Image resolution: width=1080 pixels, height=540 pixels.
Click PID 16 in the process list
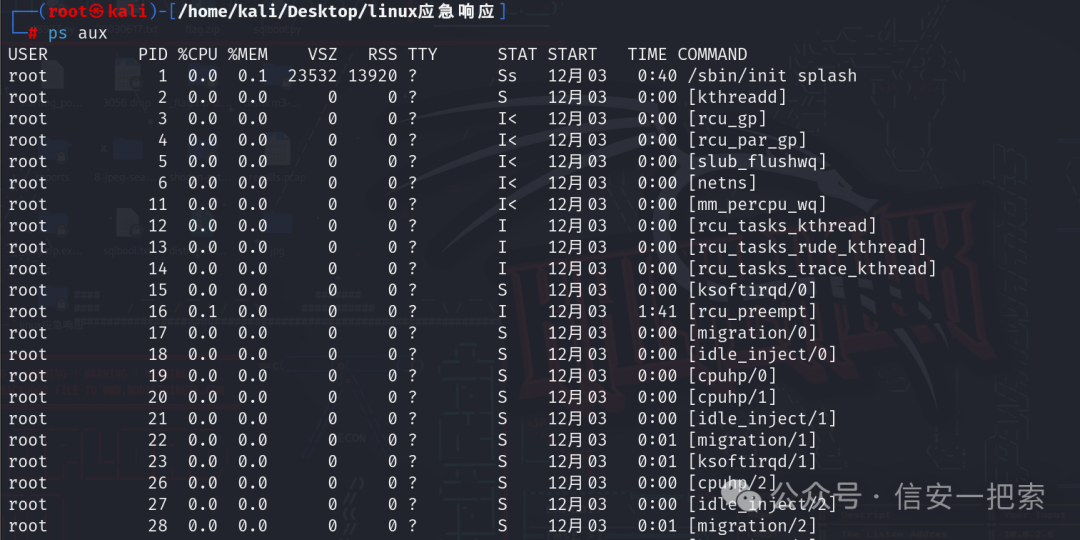pyautogui.click(x=158, y=311)
